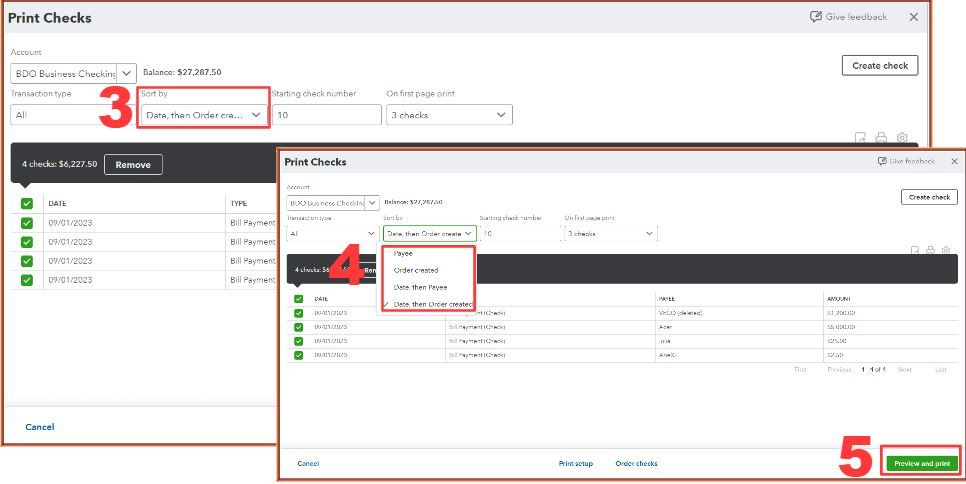The height and width of the screenshot is (484, 966).
Task: Open the '3 checks' dropdown in the front window
Action: coord(610,233)
